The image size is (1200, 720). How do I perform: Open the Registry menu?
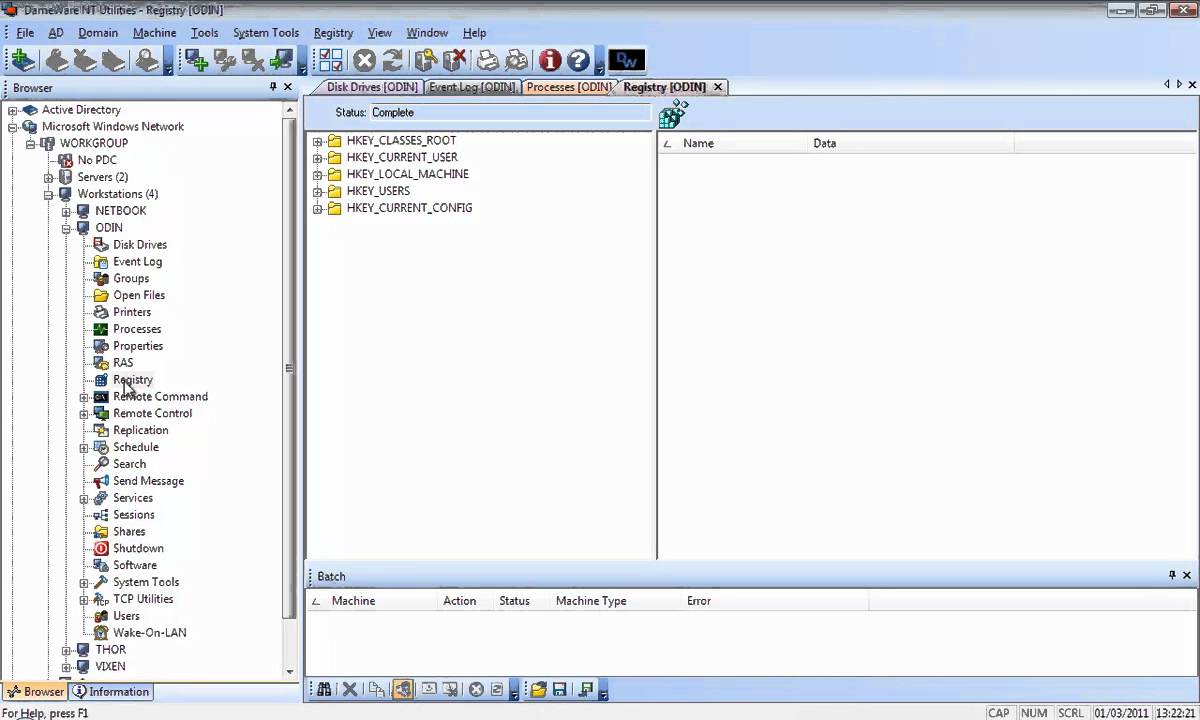click(333, 33)
